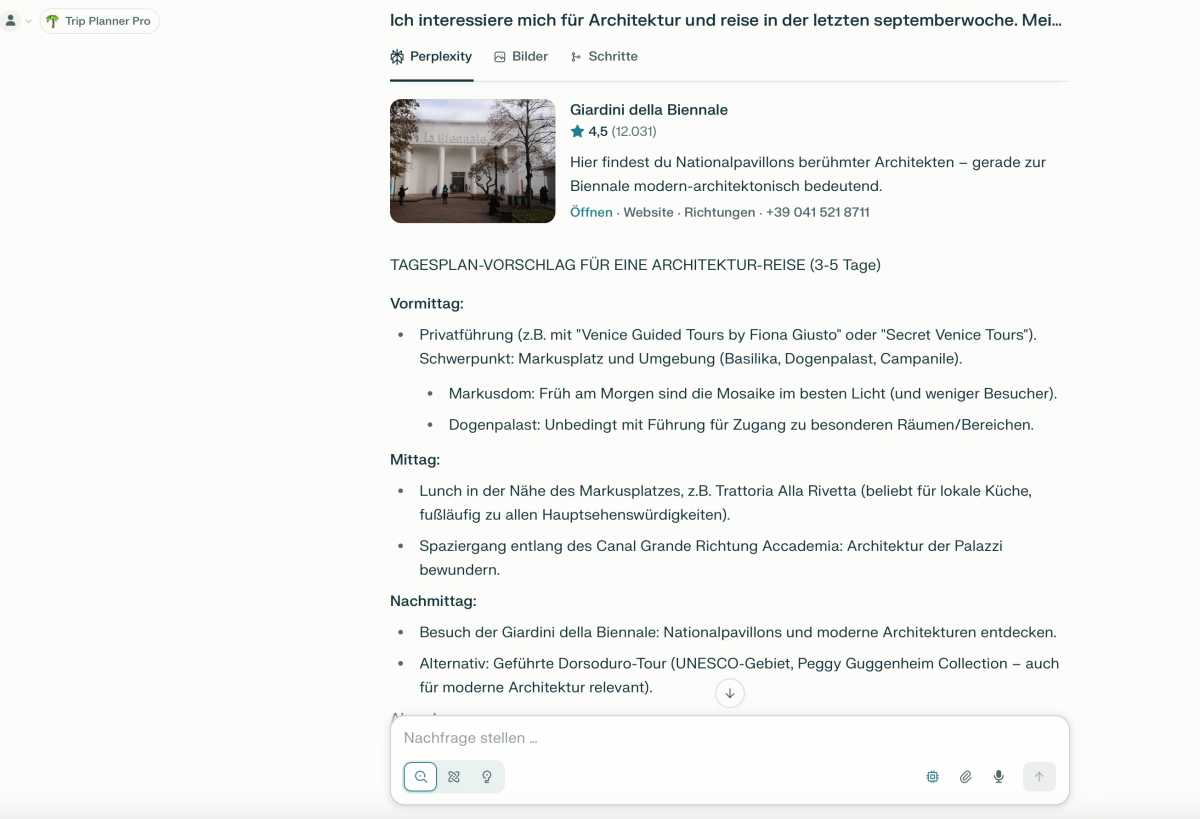Click the Markusdom bullet text
This screenshot has height=819, width=1200.
click(x=753, y=393)
